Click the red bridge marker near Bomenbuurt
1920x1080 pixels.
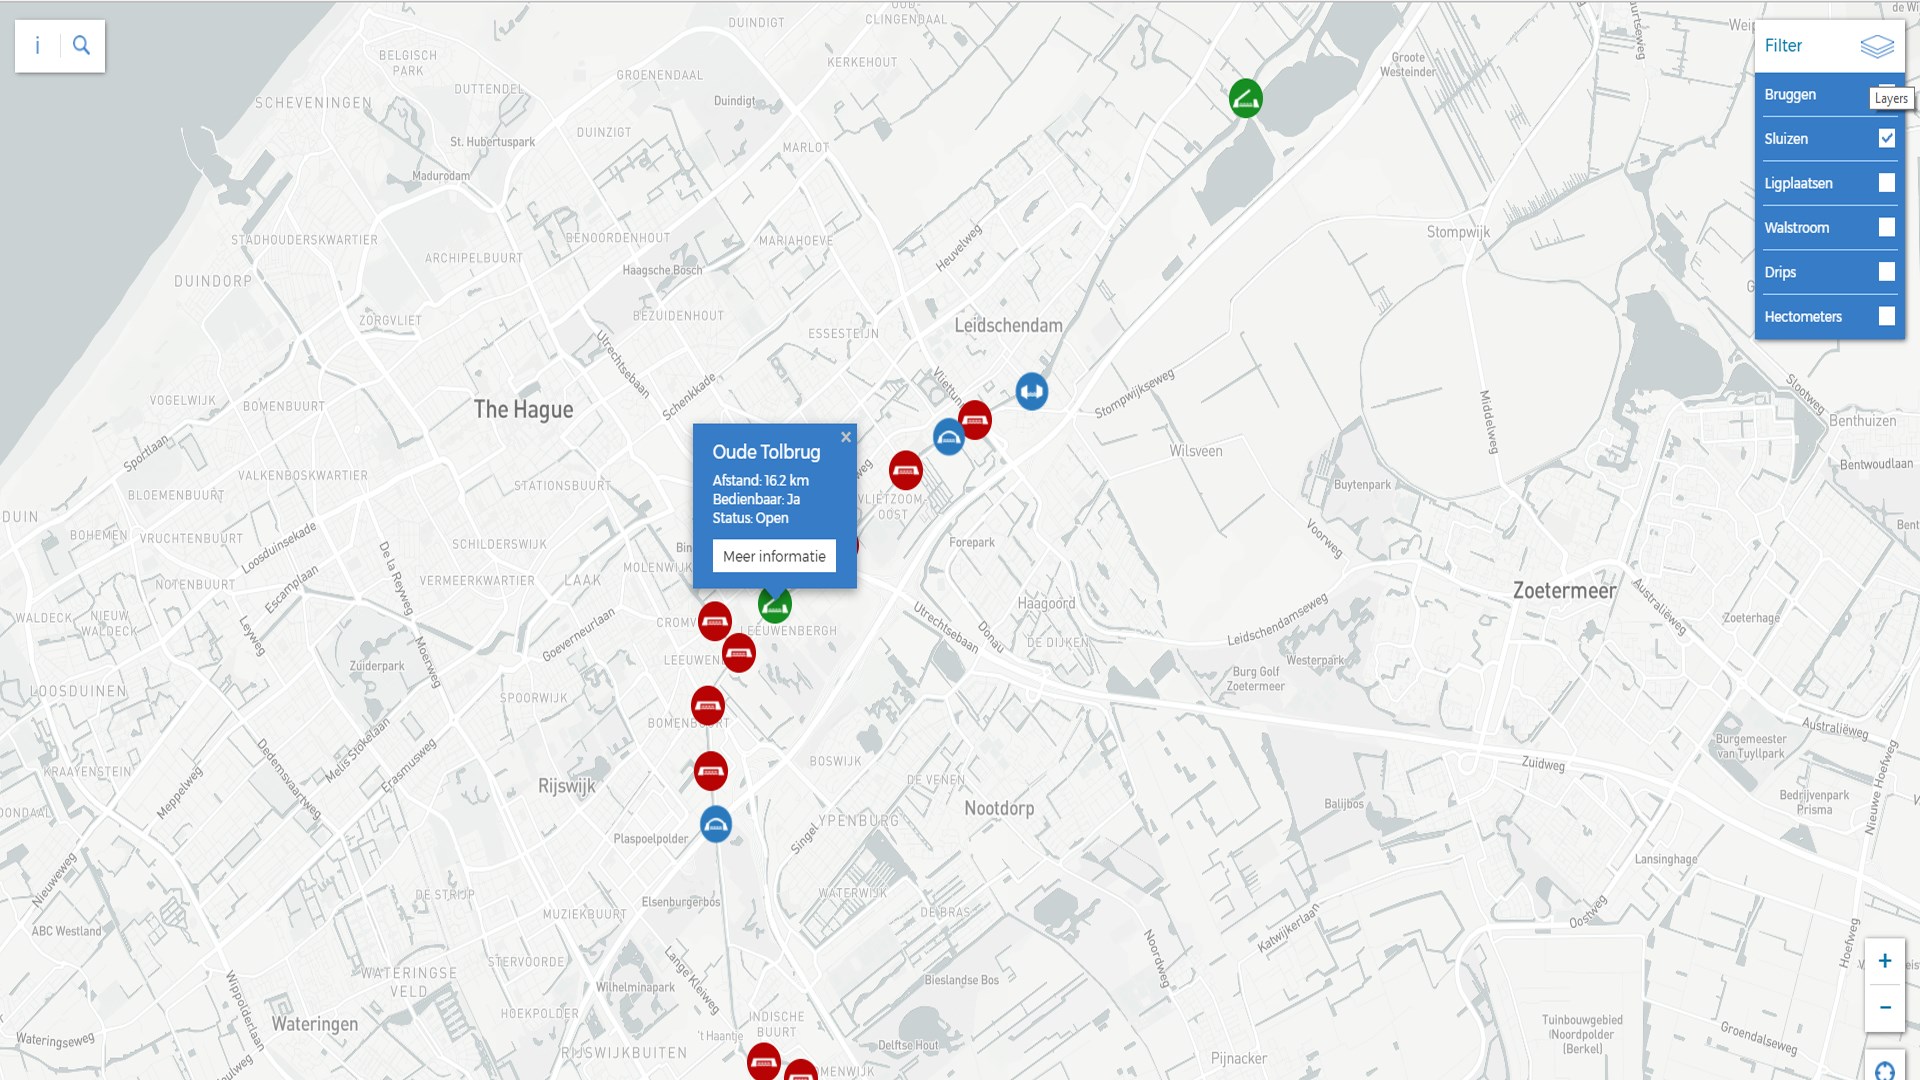708,706
